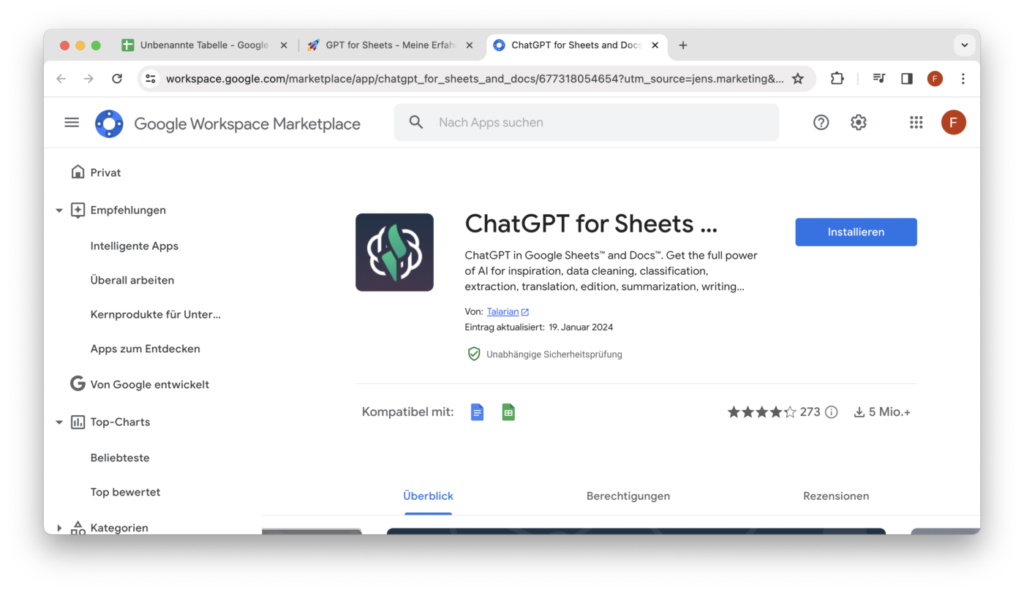Click the star rating display

click(761, 412)
